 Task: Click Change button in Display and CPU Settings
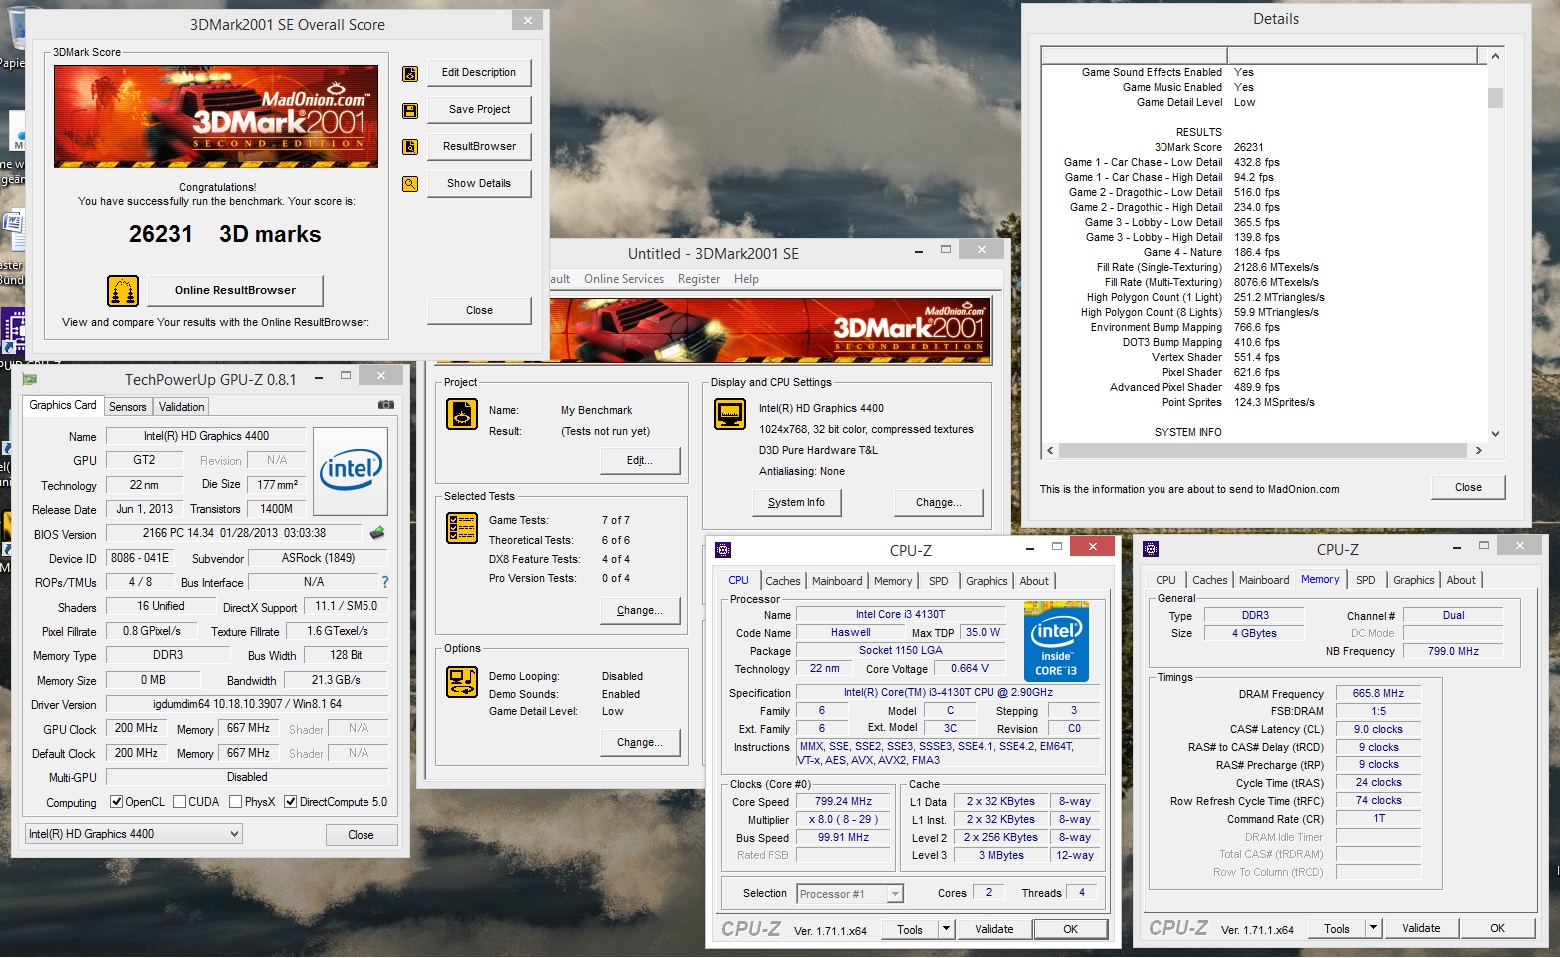click(939, 502)
